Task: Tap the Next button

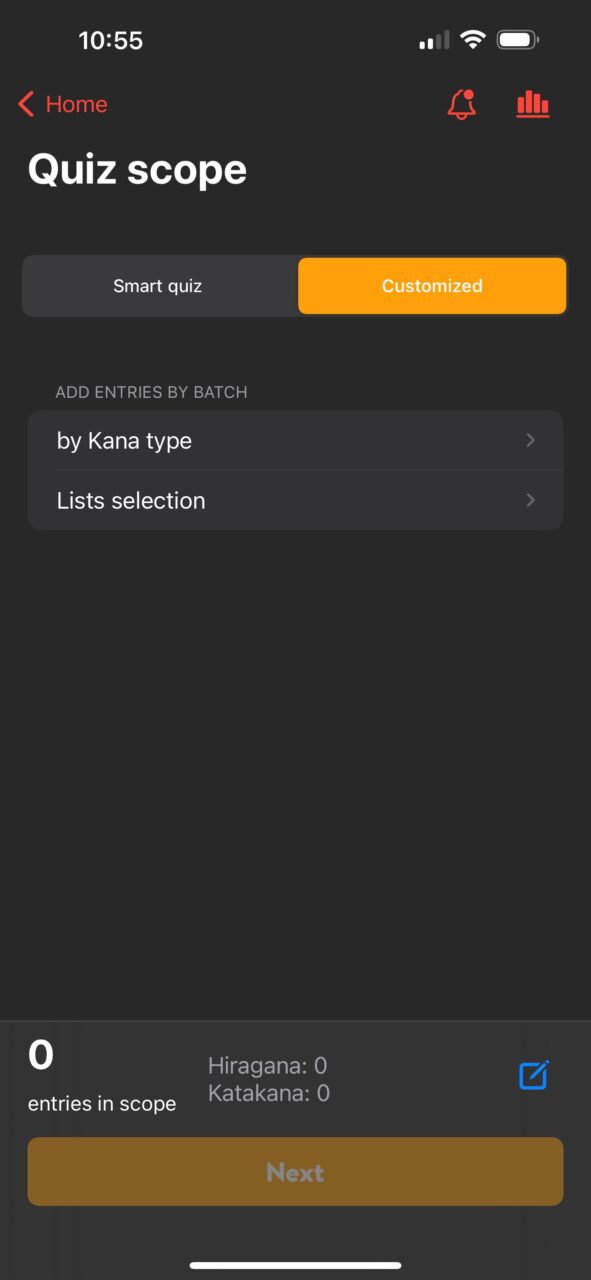Action: tap(295, 1171)
